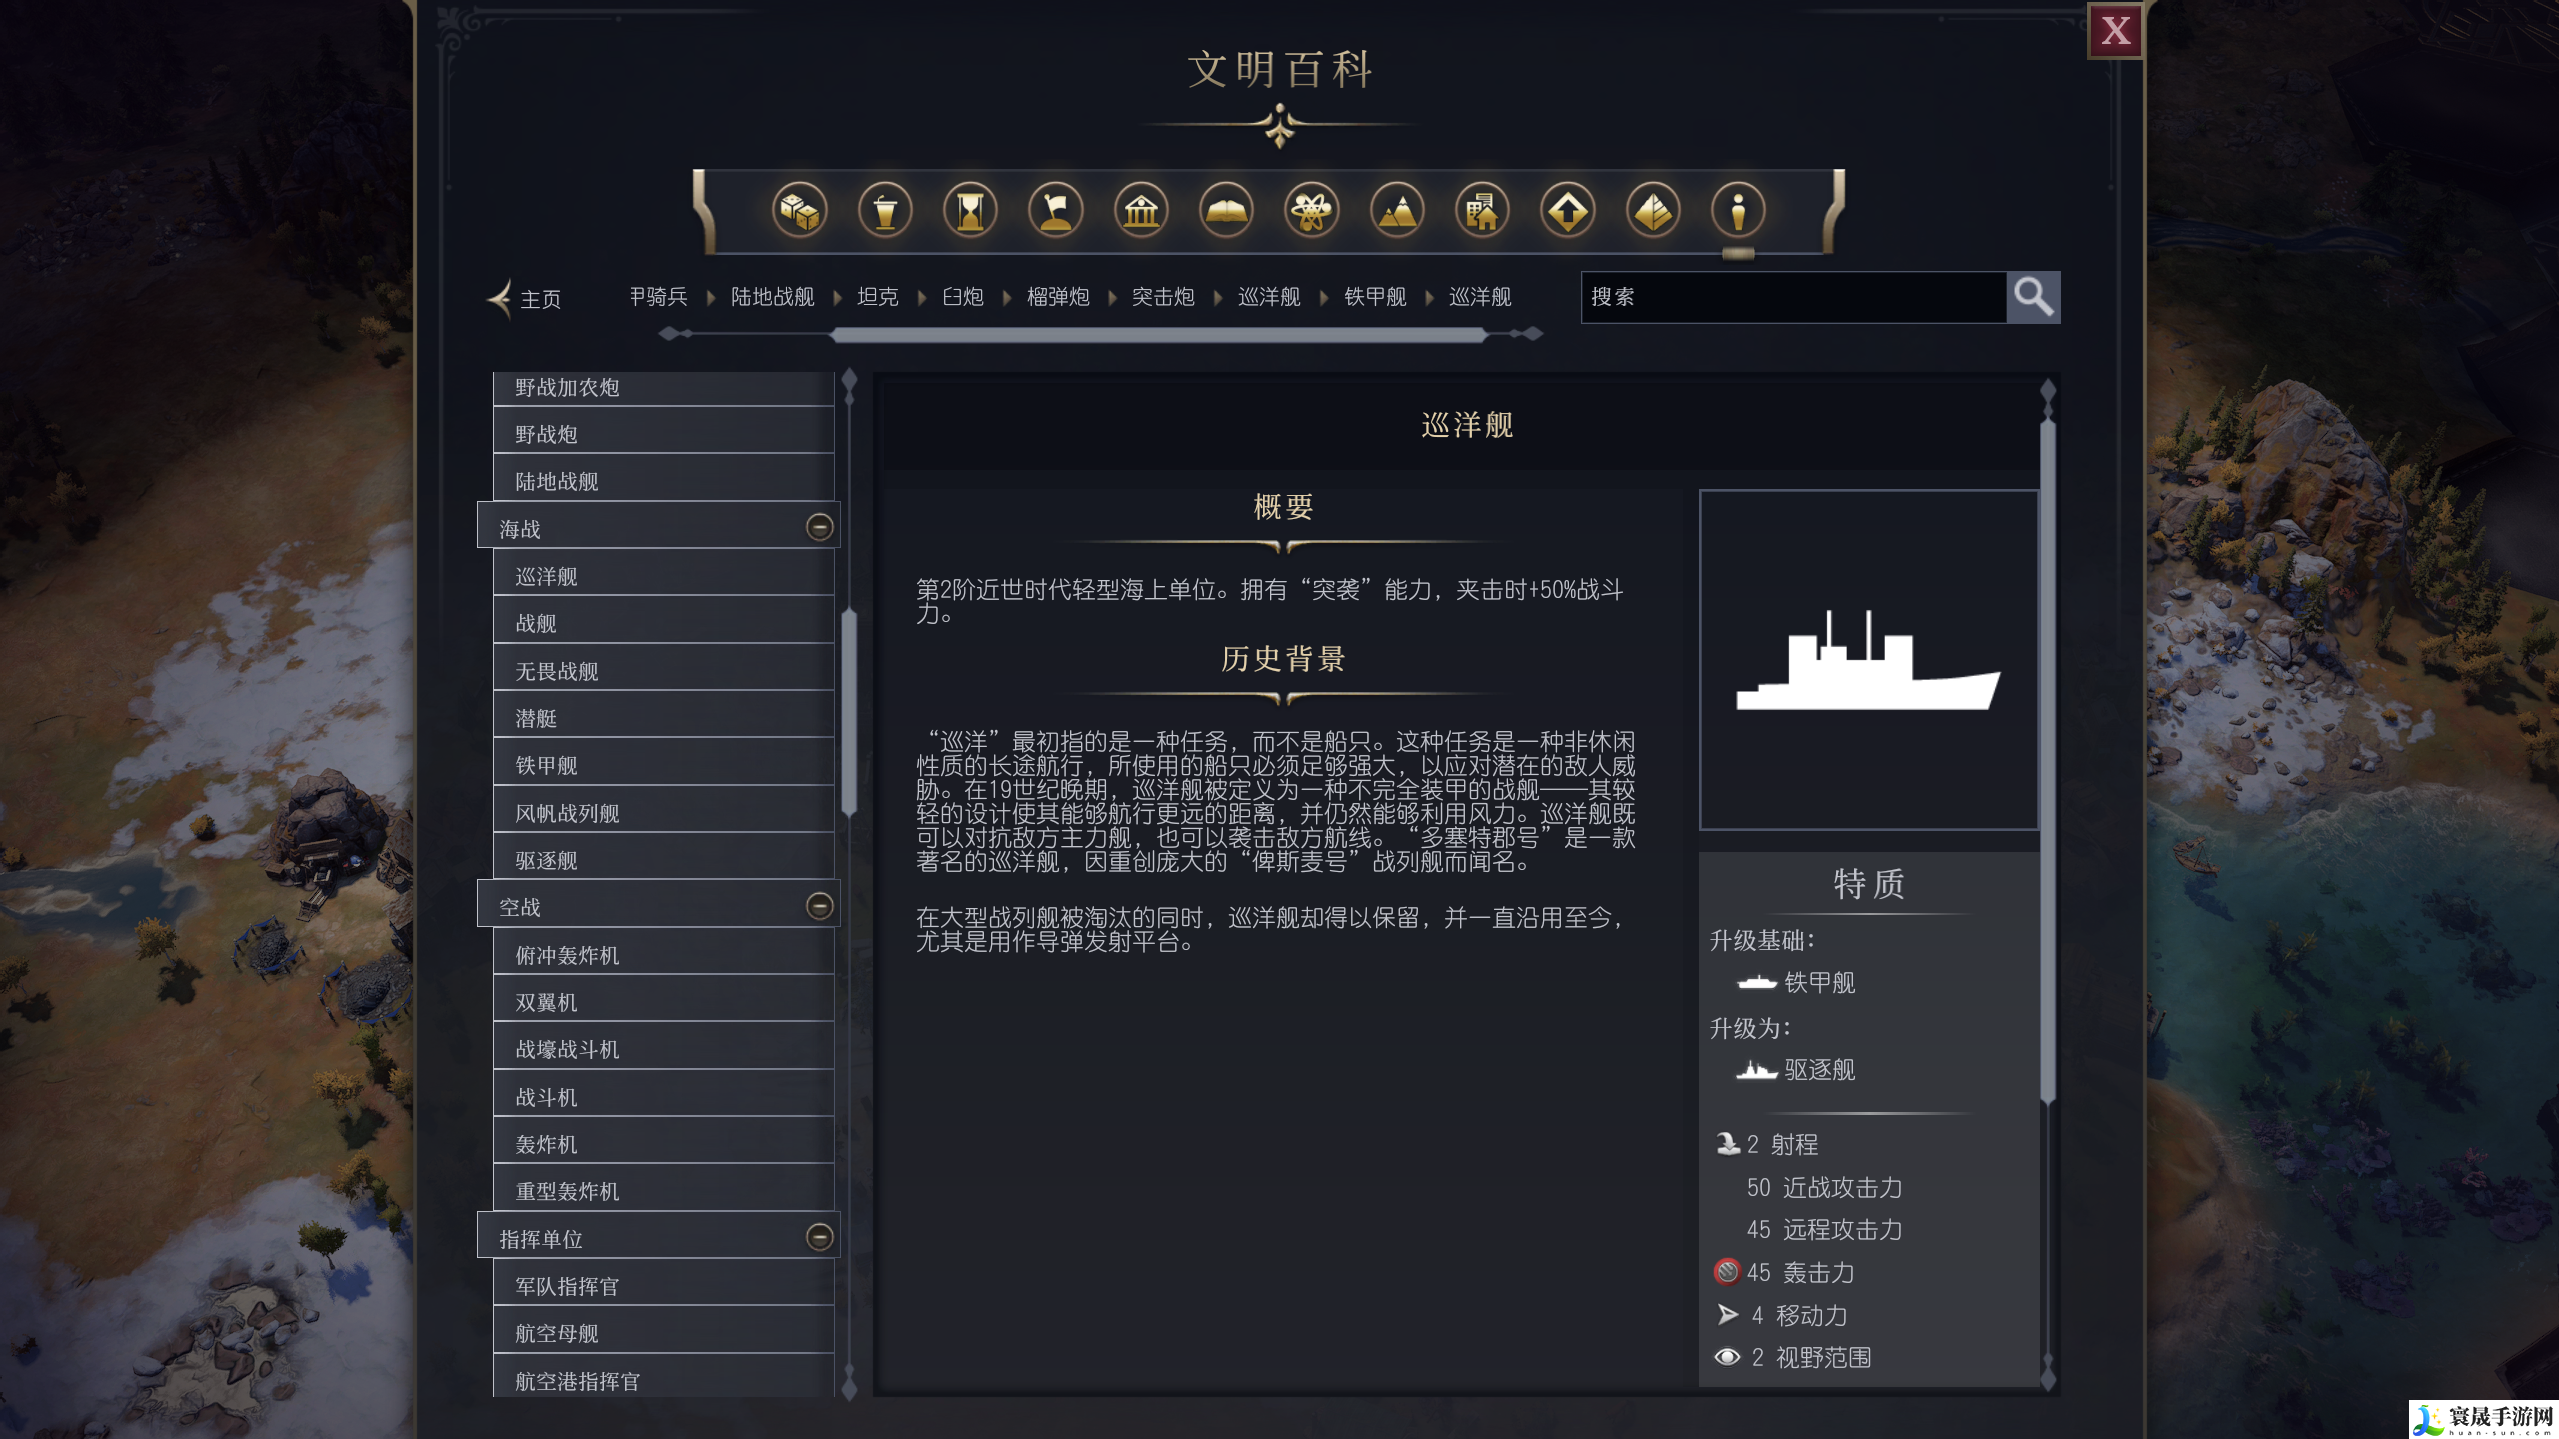This screenshot has width=2559, height=1439.
Task: Open the dice category icon
Action: [x=799, y=211]
